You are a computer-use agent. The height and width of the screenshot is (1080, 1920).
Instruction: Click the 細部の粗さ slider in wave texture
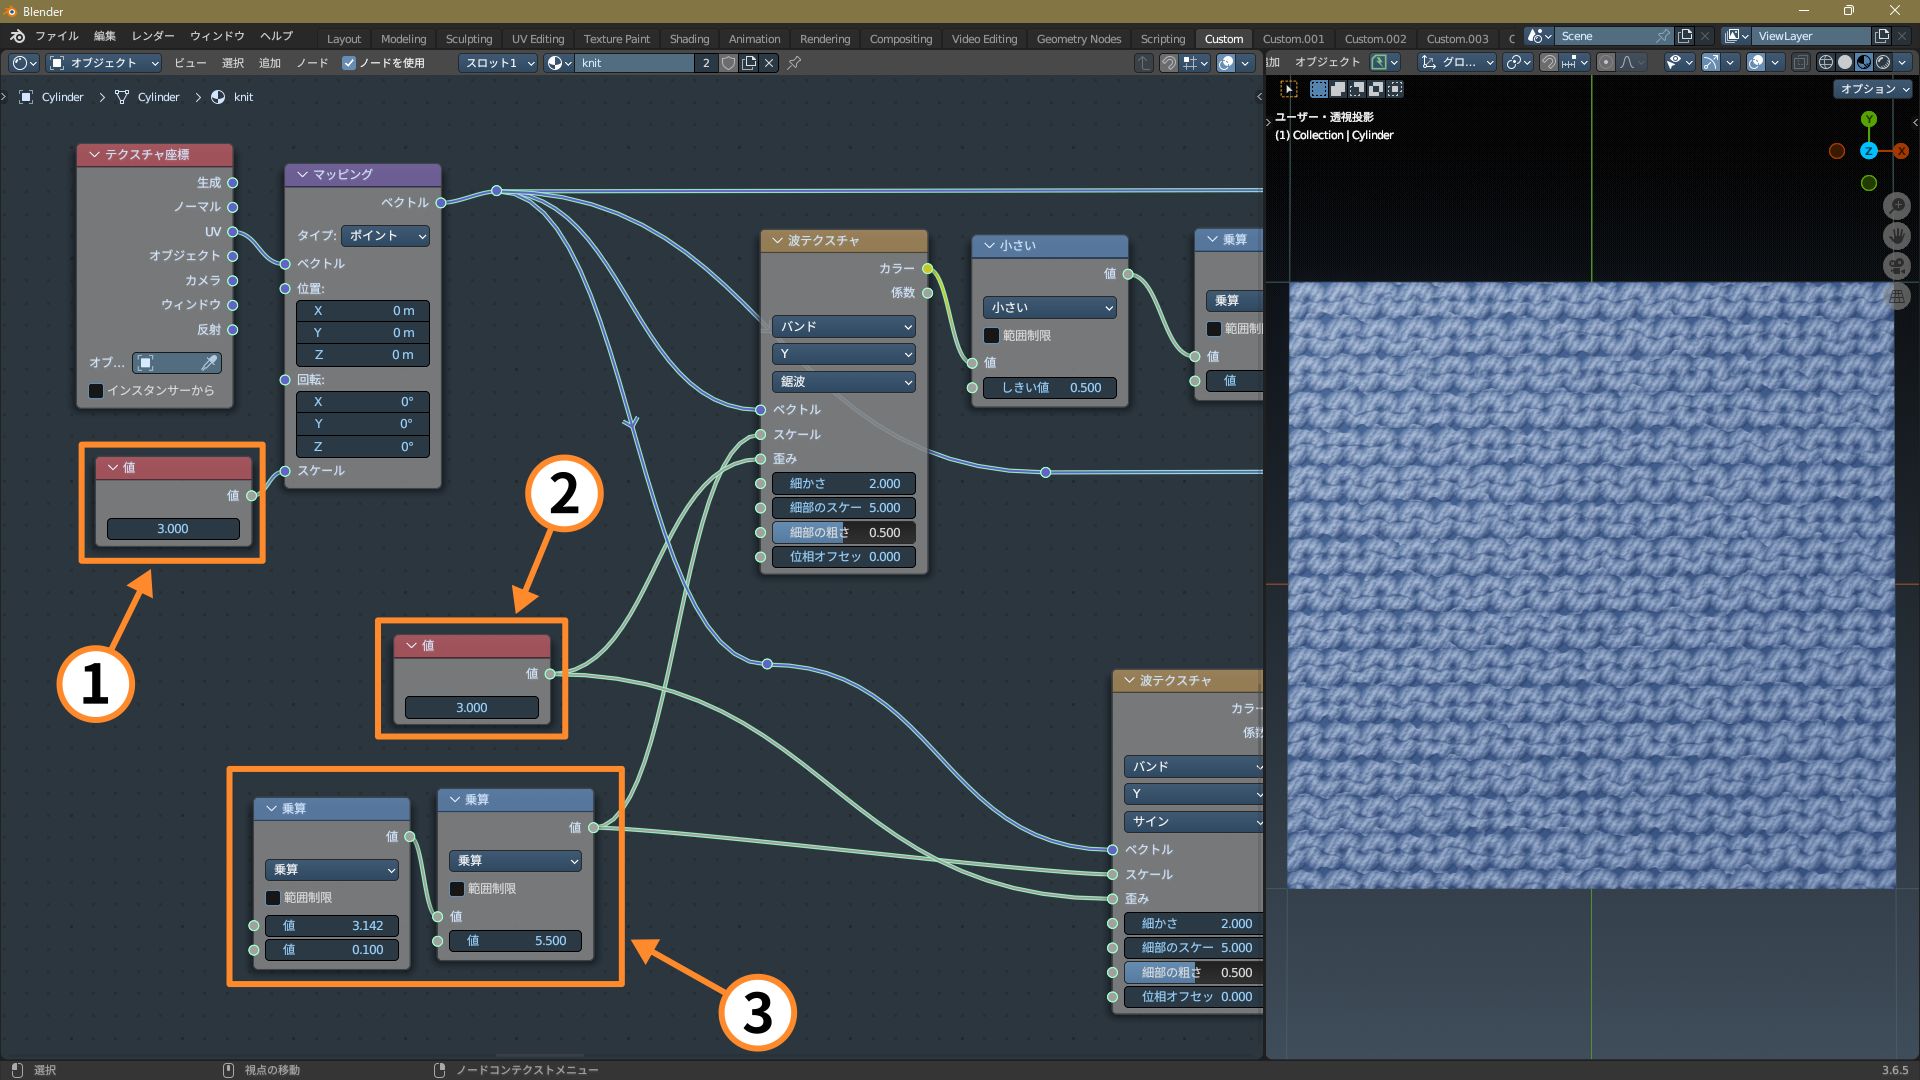[844, 533]
